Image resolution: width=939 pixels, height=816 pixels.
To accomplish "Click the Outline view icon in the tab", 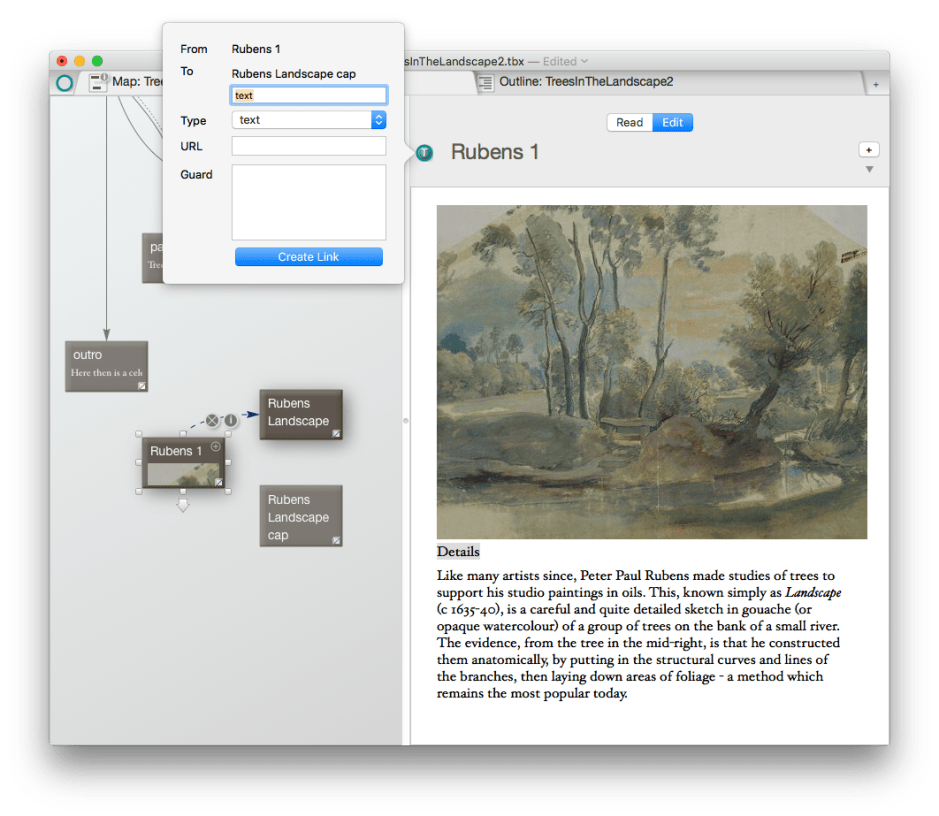I will coord(484,82).
